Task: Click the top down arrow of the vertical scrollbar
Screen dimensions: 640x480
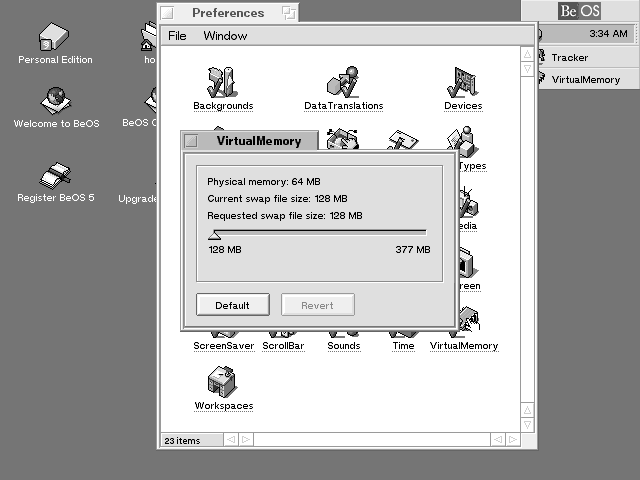Action: (x=527, y=69)
